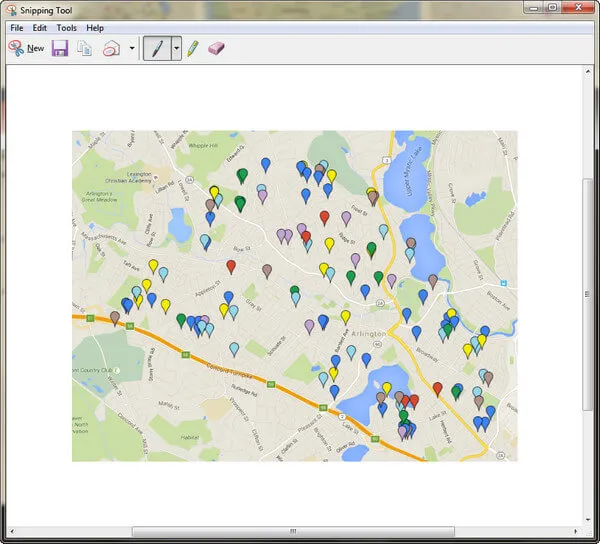Viewport: 600px width, 544px height.
Task: Save the snip with the floppy disk icon
Action: click(60, 48)
